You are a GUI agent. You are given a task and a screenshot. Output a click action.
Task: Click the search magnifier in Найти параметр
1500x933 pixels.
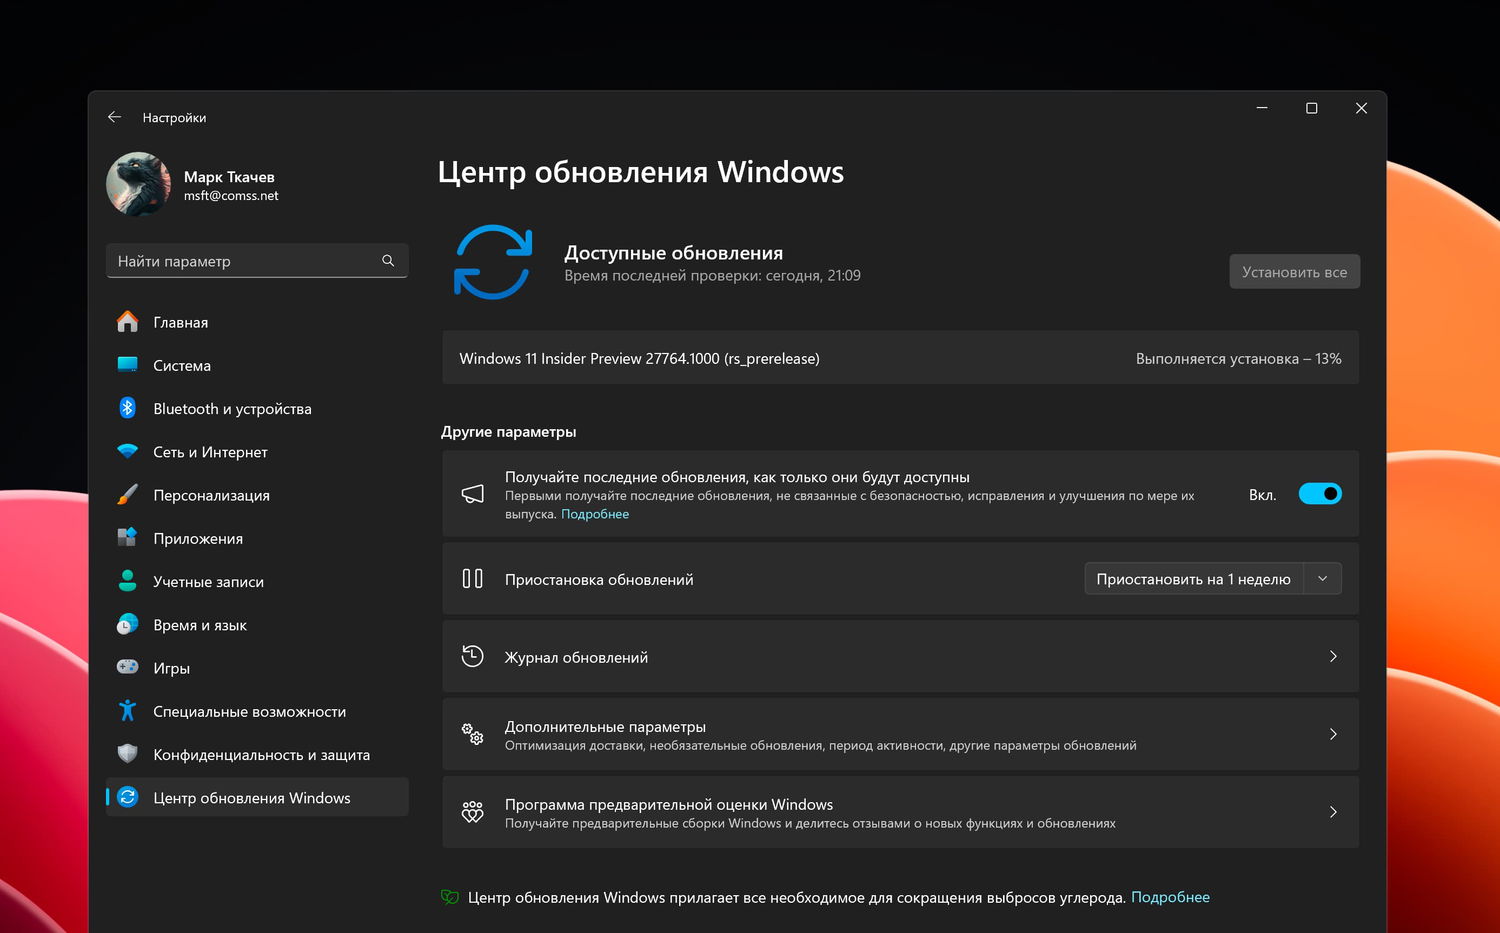point(388,260)
